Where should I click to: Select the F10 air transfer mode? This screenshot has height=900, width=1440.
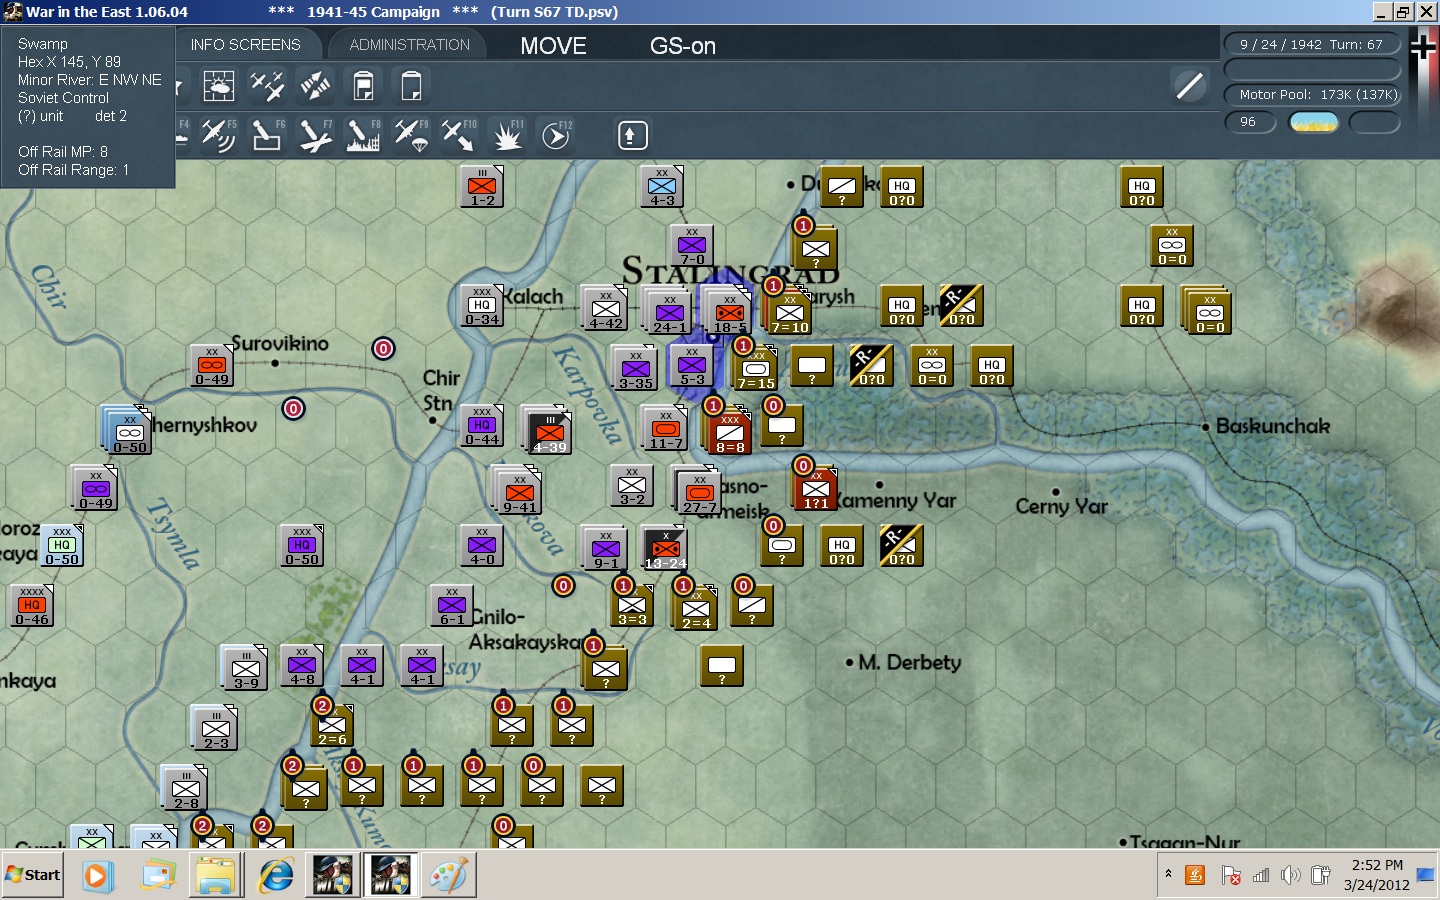click(459, 135)
